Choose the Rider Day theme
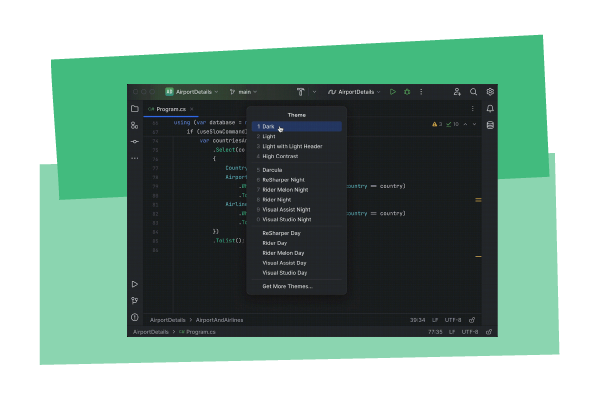600x400 pixels. point(297,243)
